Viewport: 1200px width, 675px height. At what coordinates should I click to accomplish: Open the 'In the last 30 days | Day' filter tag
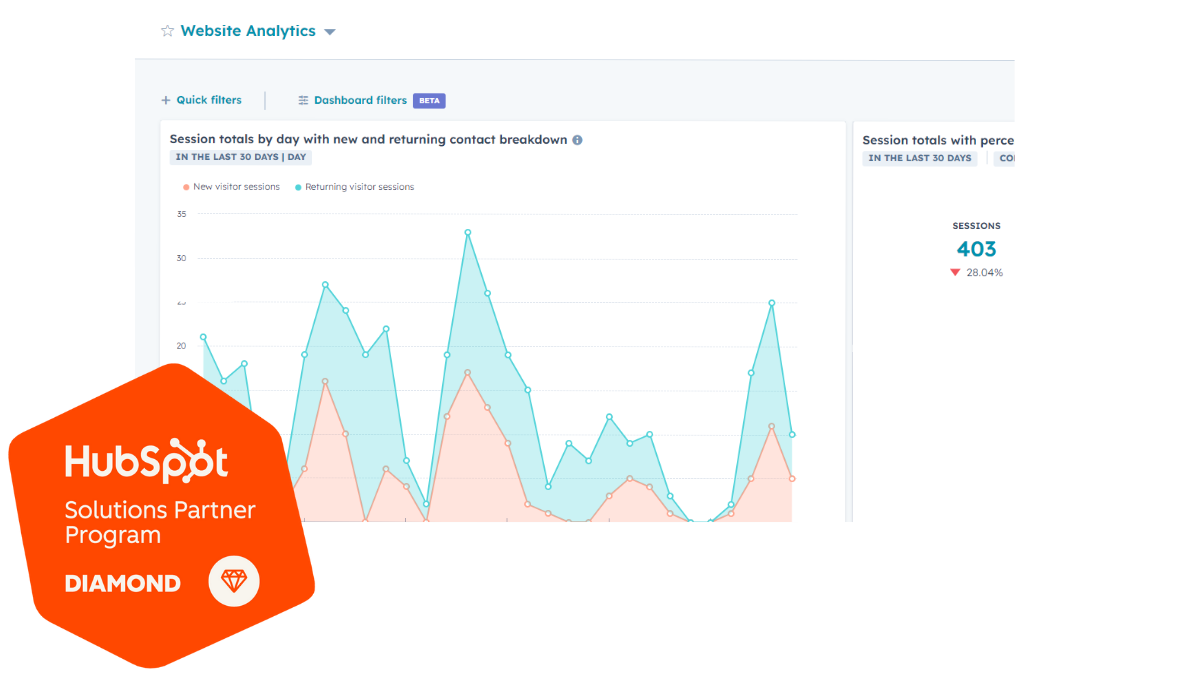pyautogui.click(x=241, y=158)
